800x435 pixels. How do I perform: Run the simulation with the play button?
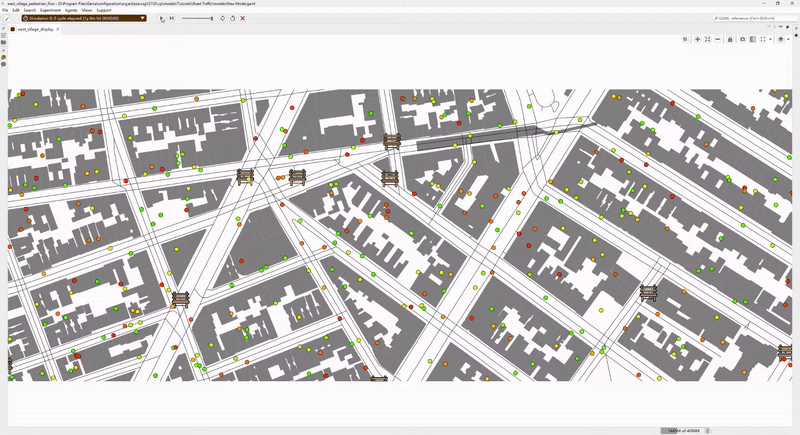pyautogui.click(x=162, y=18)
